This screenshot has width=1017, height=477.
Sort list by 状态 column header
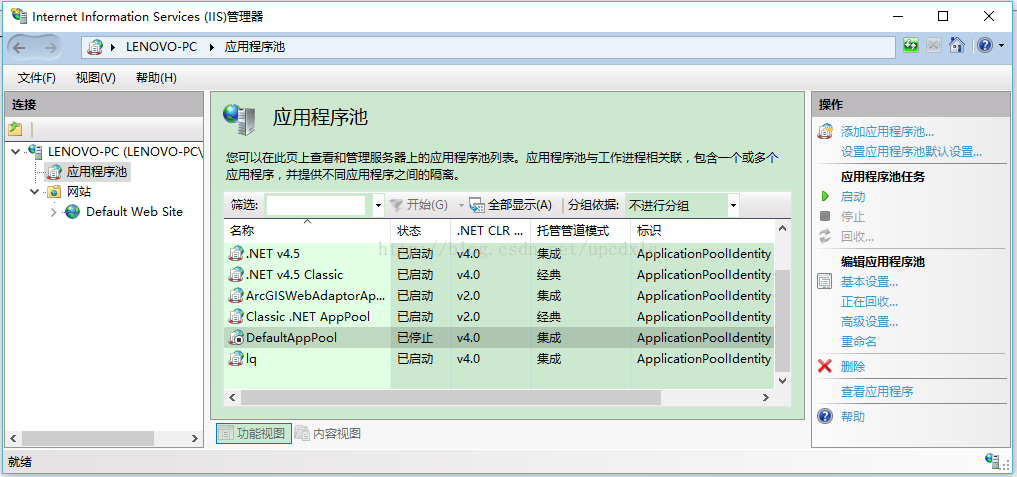coord(420,230)
